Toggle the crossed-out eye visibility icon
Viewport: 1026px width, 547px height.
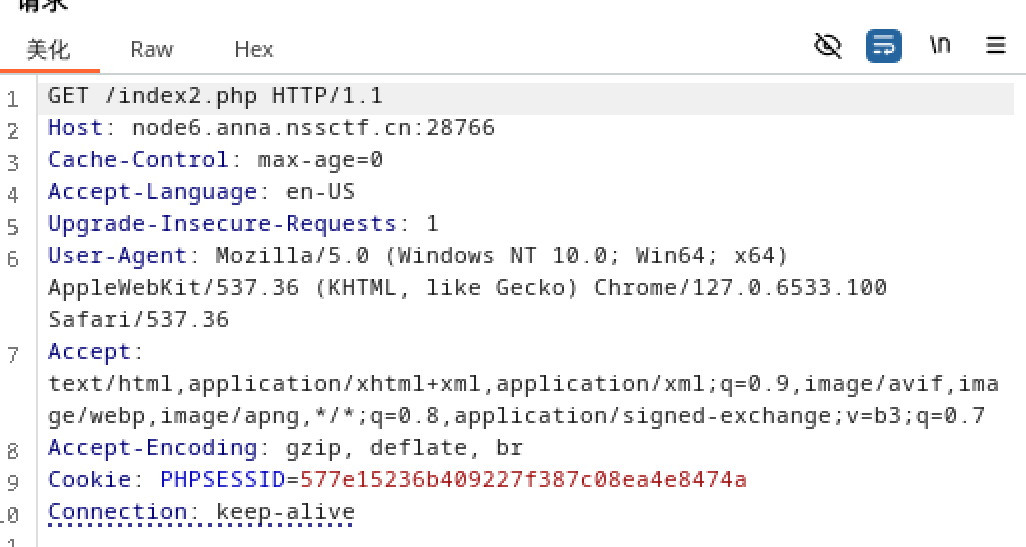[x=828, y=45]
